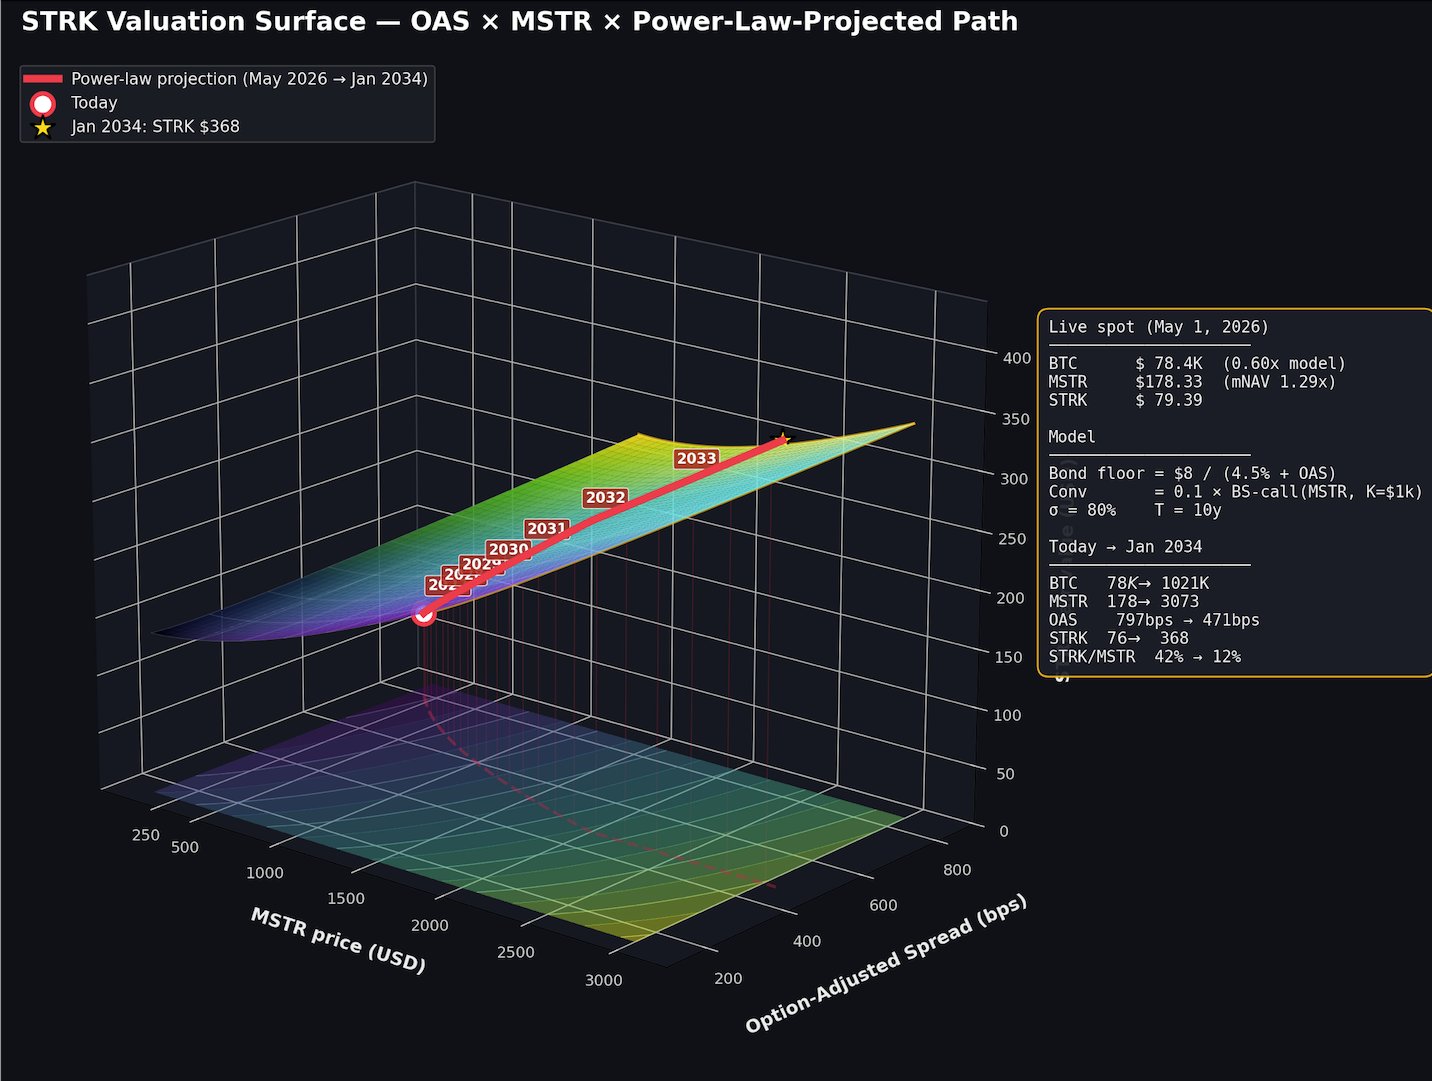The width and height of the screenshot is (1432, 1081).
Task: Click the 'OAS 797bps → 471bps' line
Action: point(1154,620)
